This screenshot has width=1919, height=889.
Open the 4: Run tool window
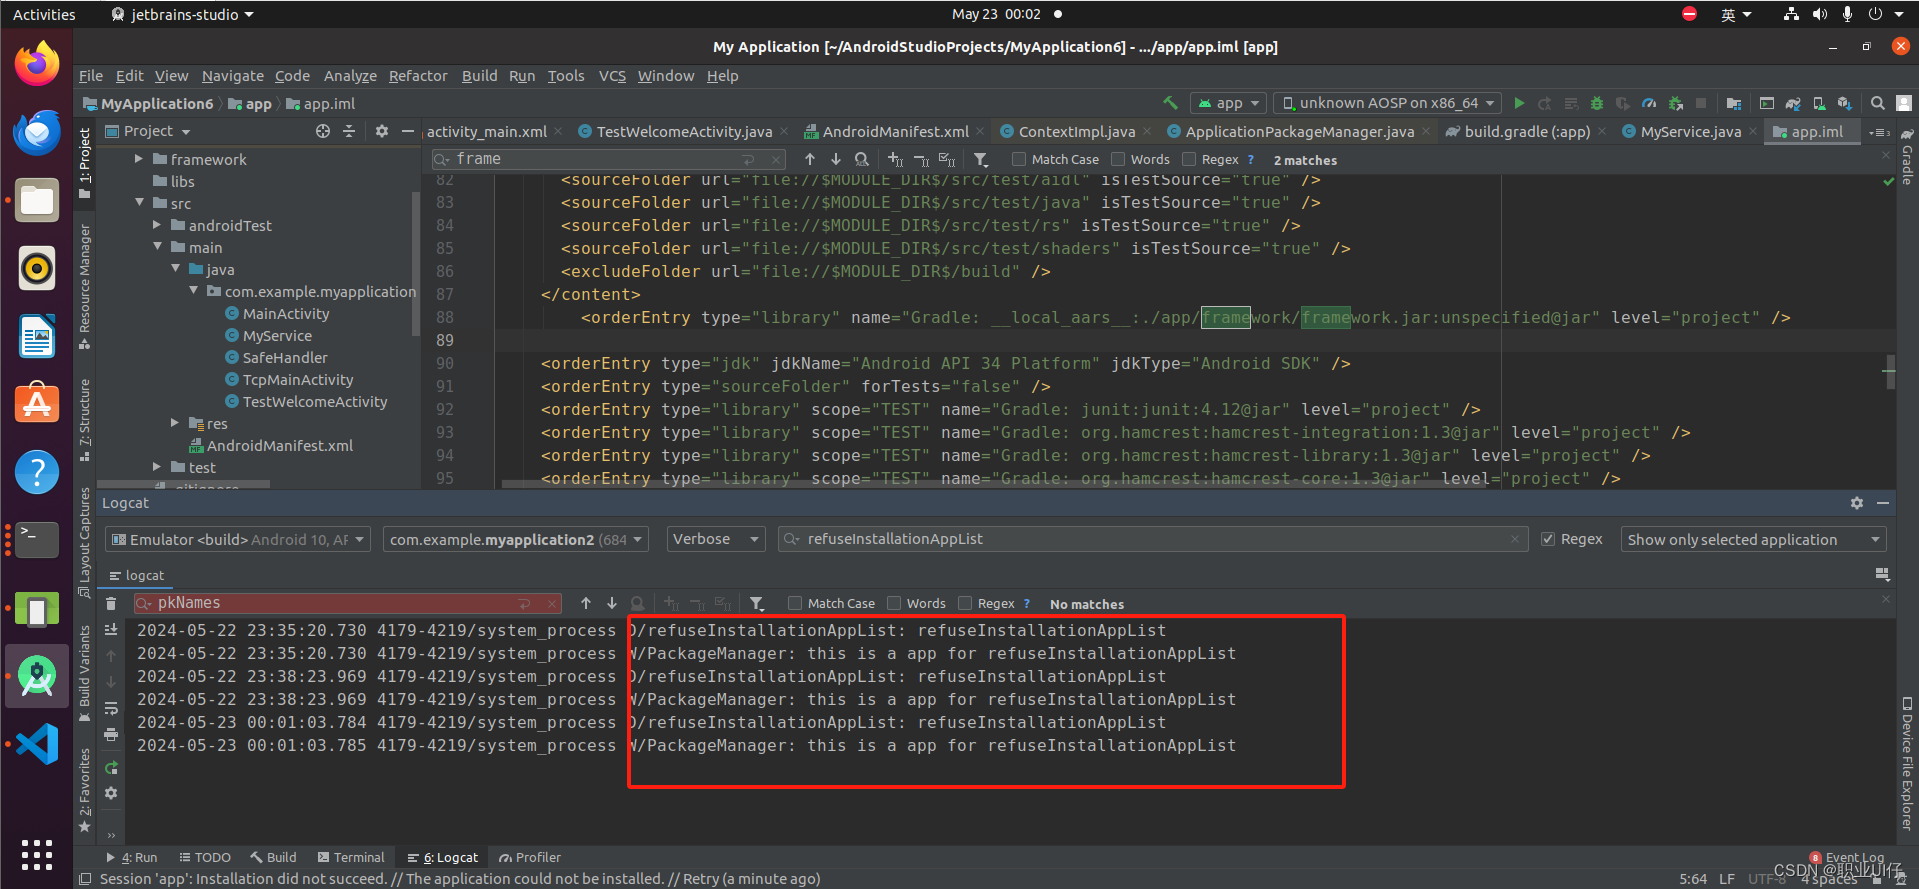(x=132, y=857)
